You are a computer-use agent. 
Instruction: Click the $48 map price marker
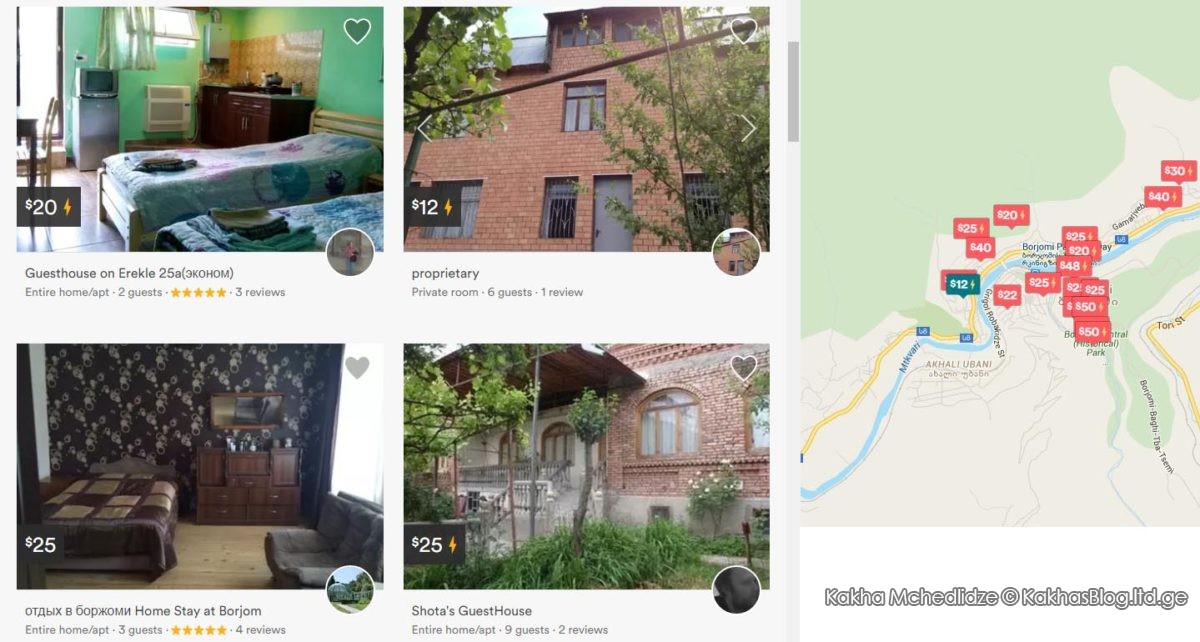[1074, 266]
